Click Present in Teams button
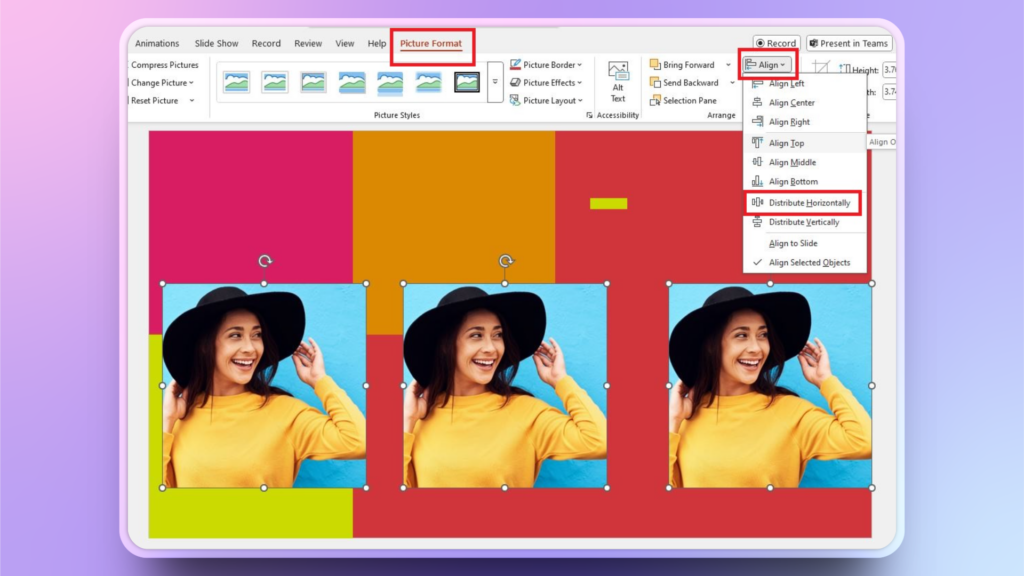 click(849, 43)
